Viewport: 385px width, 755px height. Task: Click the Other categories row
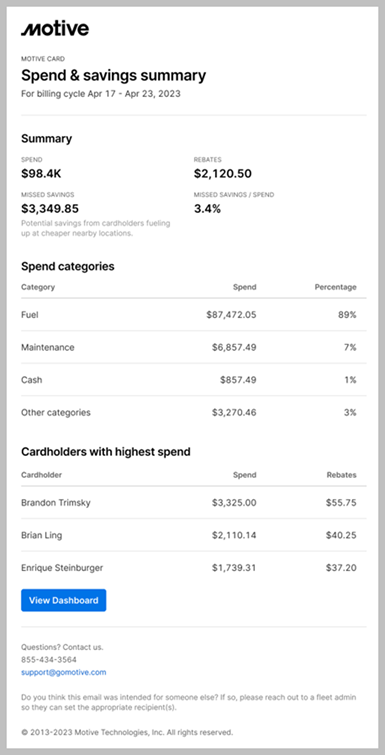(x=193, y=413)
